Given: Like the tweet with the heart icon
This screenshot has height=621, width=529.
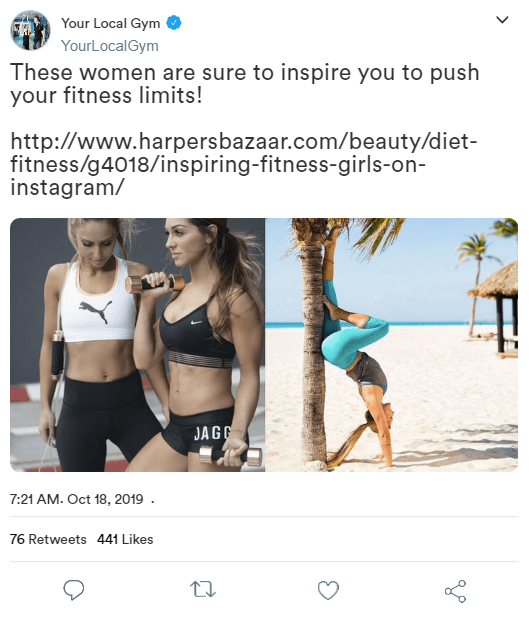Looking at the screenshot, I should tap(329, 590).
